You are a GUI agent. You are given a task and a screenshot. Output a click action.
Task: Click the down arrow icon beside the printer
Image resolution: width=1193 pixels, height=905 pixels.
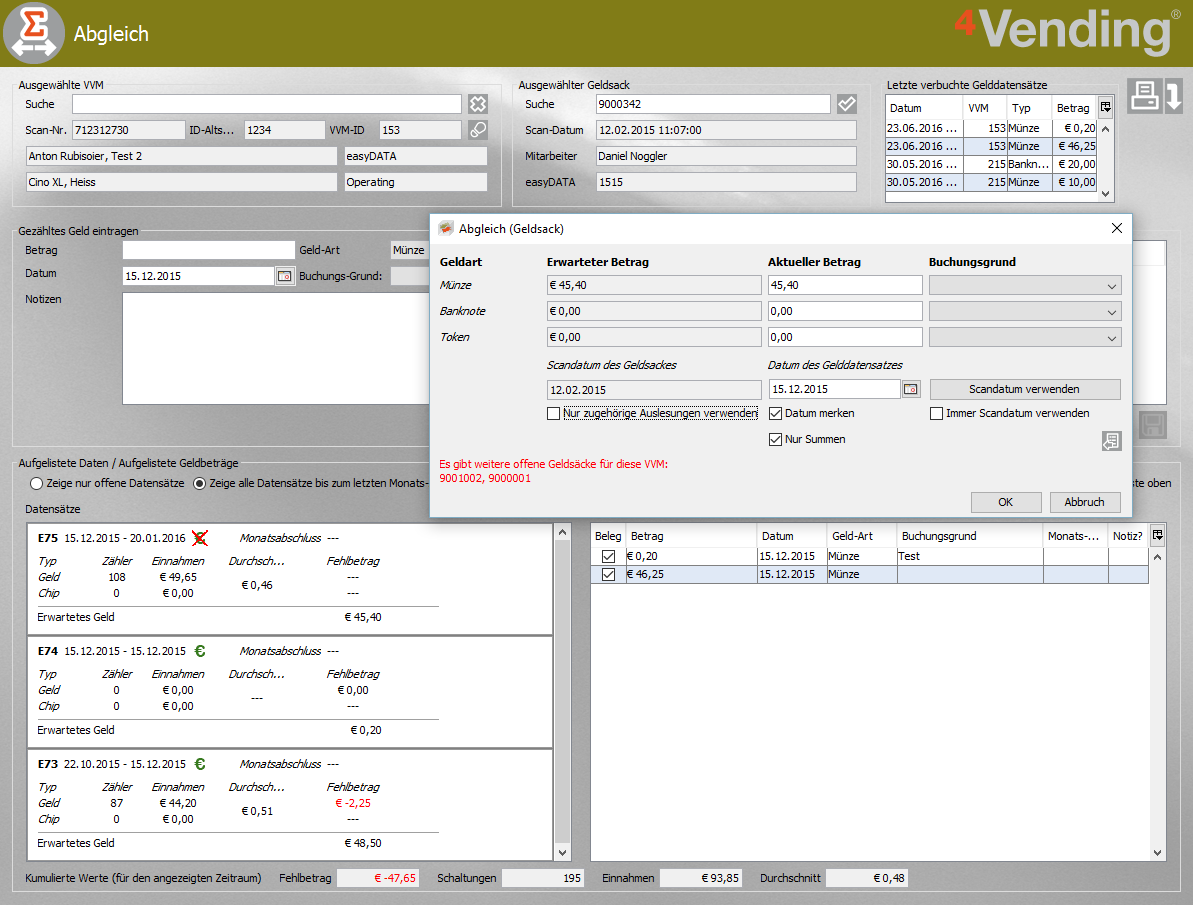pyautogui.click(x=1173, y=96)
